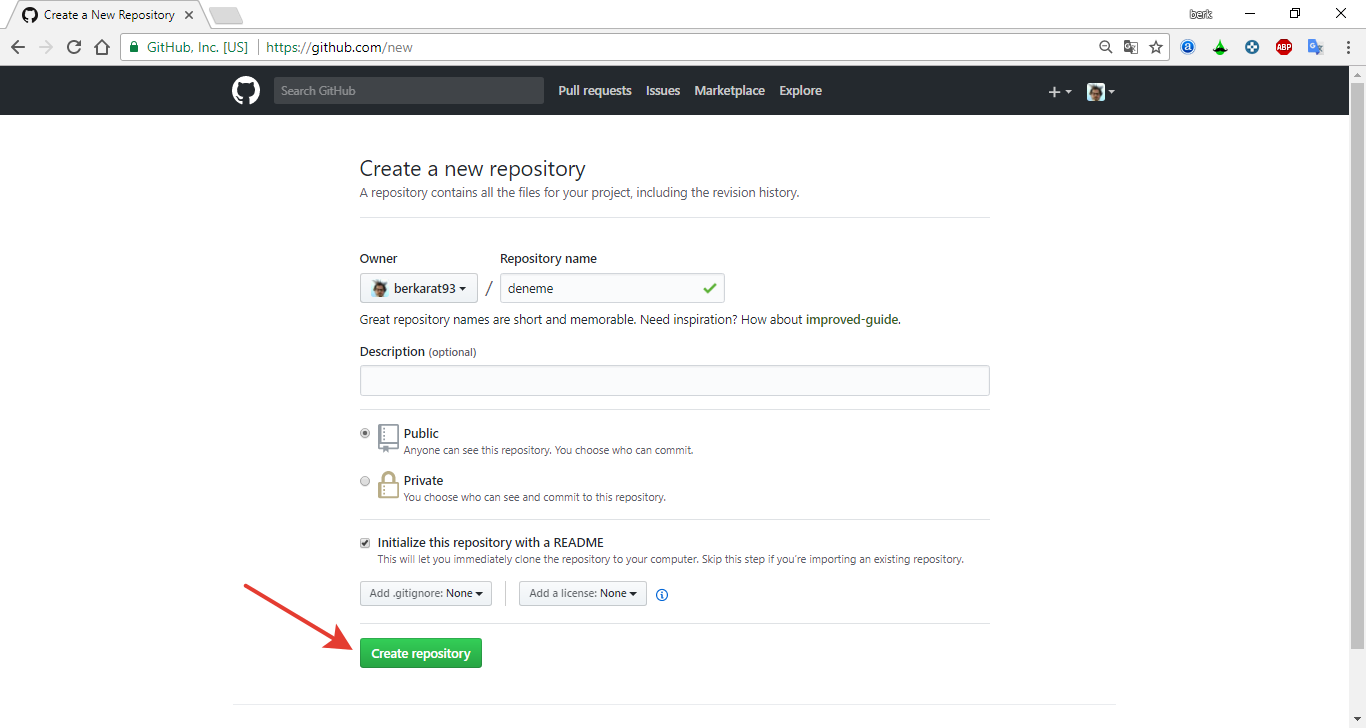Bookmark this page with star icon
Image resolution: width=1366 pixels, height=728 pixels.
coord(1156,47)
